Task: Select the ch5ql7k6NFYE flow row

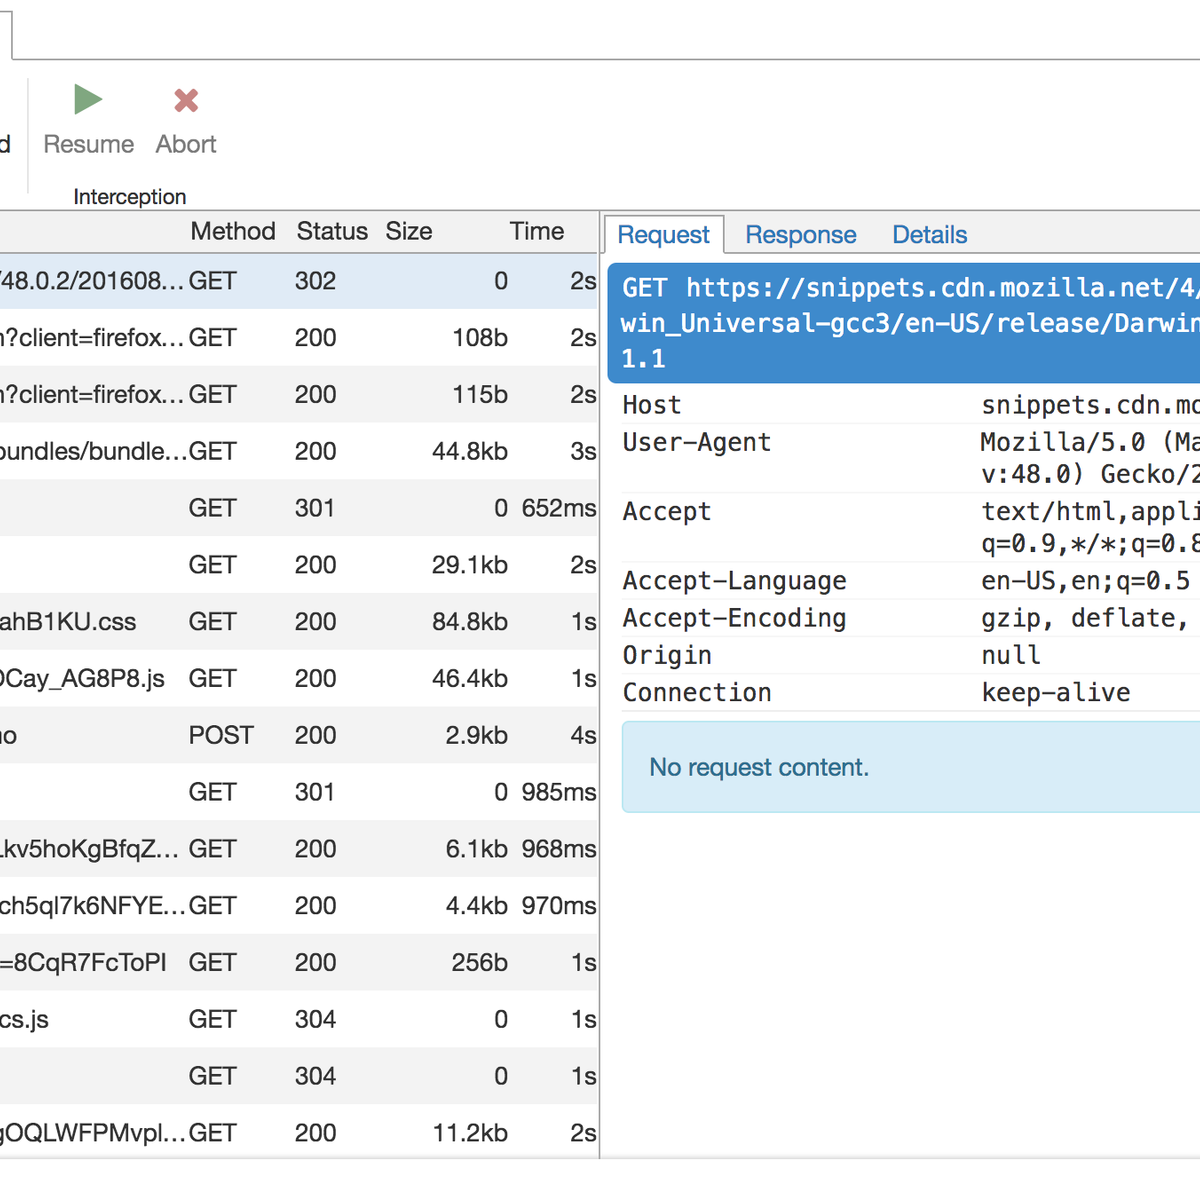Action: [x=299, y=906]
